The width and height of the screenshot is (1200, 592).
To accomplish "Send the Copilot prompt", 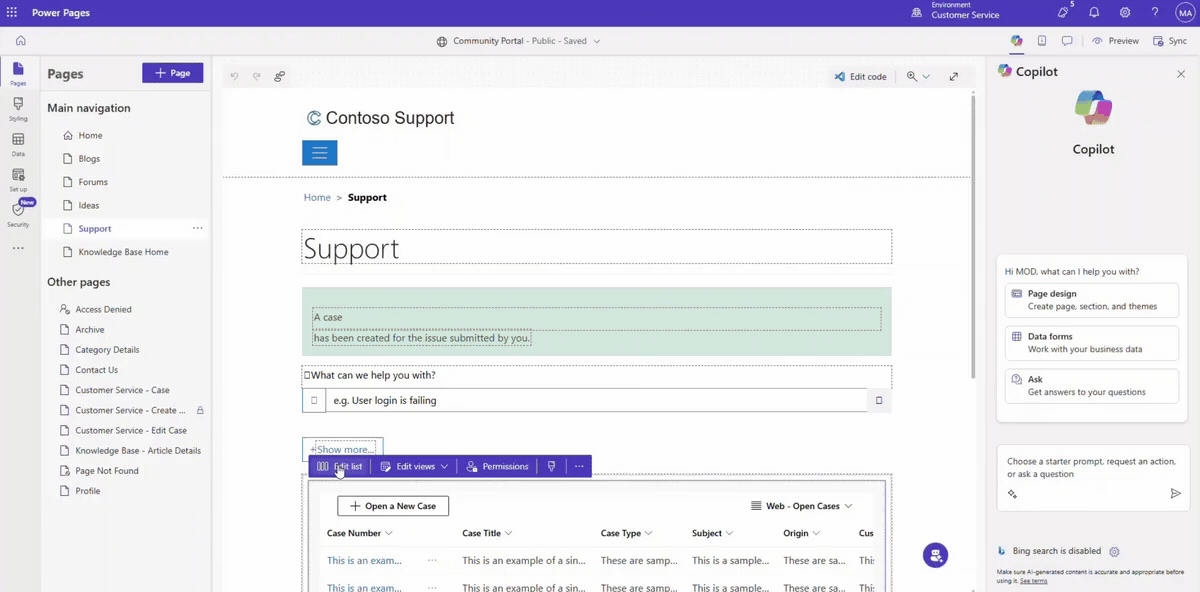I will [1176, 494].
